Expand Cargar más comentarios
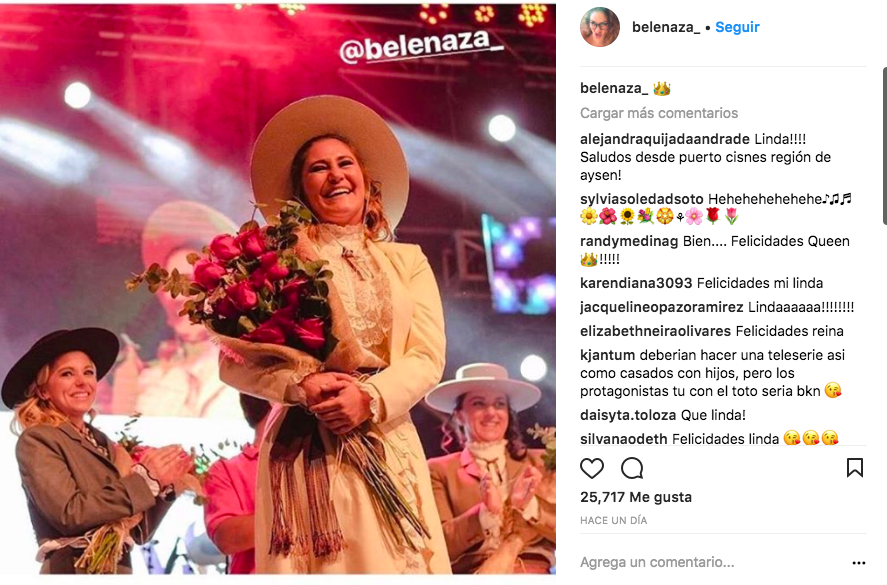 point(659,113)
